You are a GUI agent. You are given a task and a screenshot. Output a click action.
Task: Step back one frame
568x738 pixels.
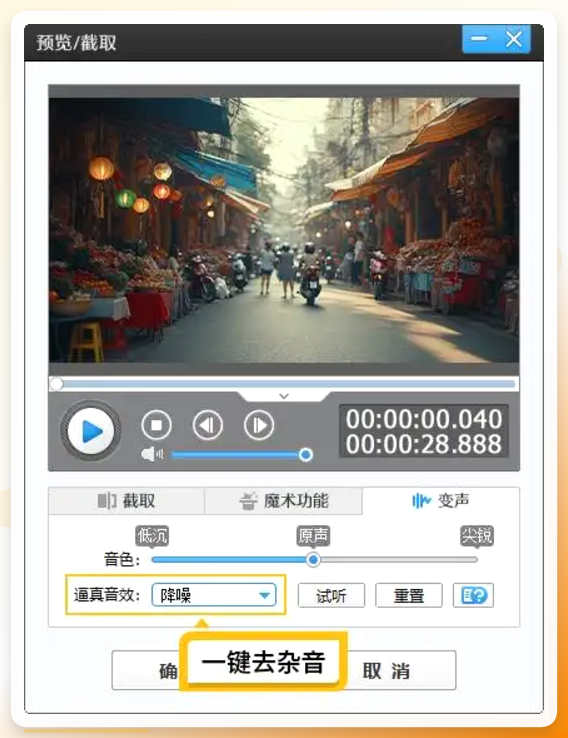(x=208, y=425)
